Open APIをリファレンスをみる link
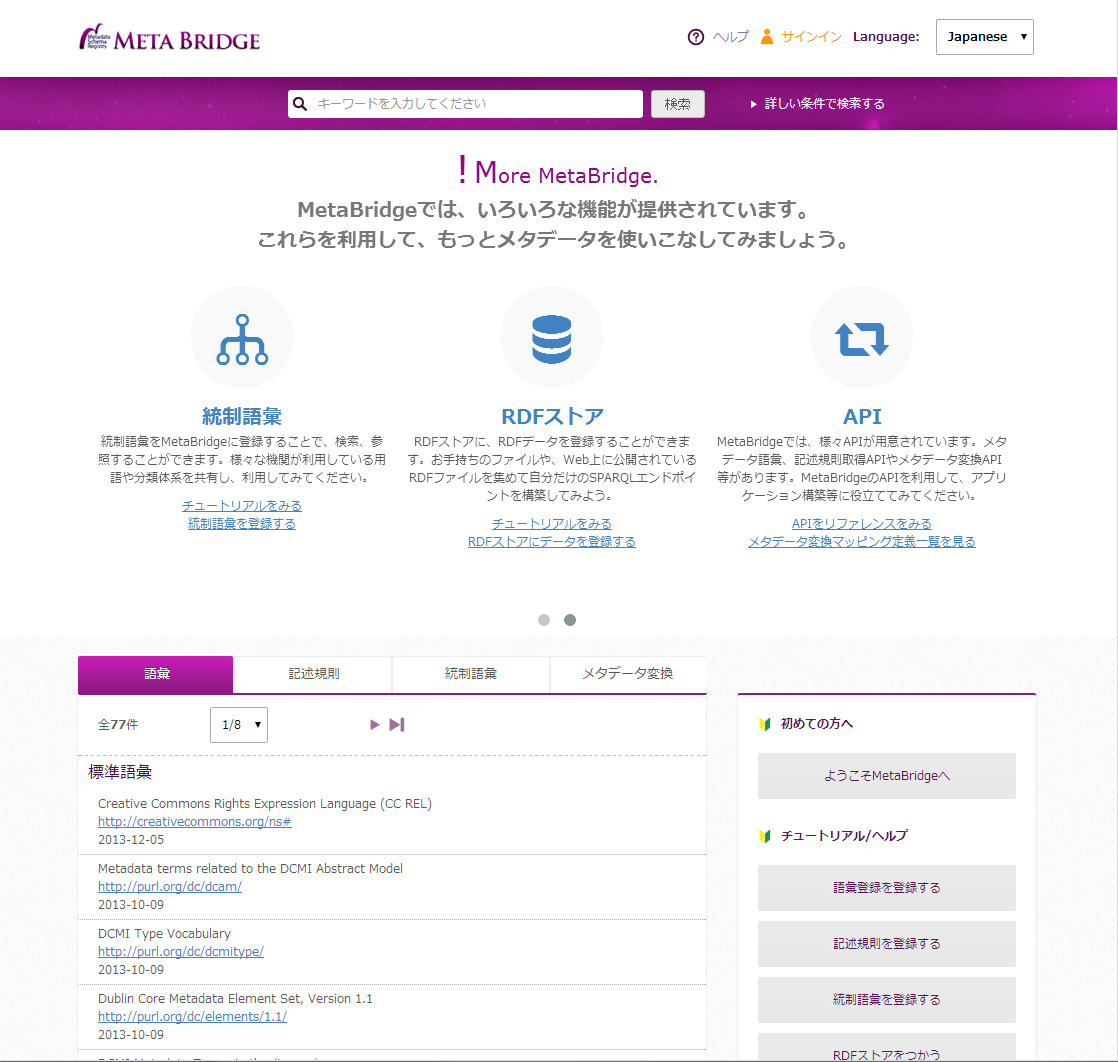1118x1062 pixels. 862,524
